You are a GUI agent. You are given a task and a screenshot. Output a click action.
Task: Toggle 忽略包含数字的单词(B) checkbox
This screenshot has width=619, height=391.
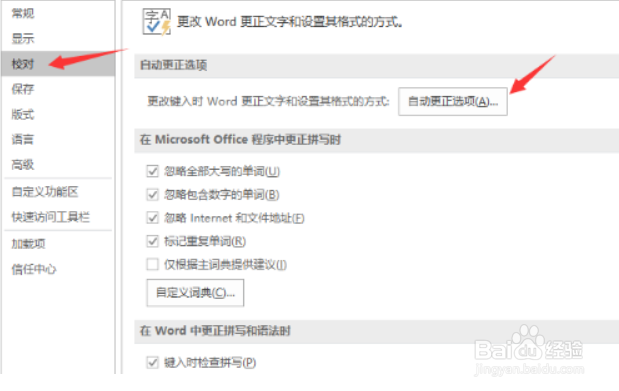152,194
